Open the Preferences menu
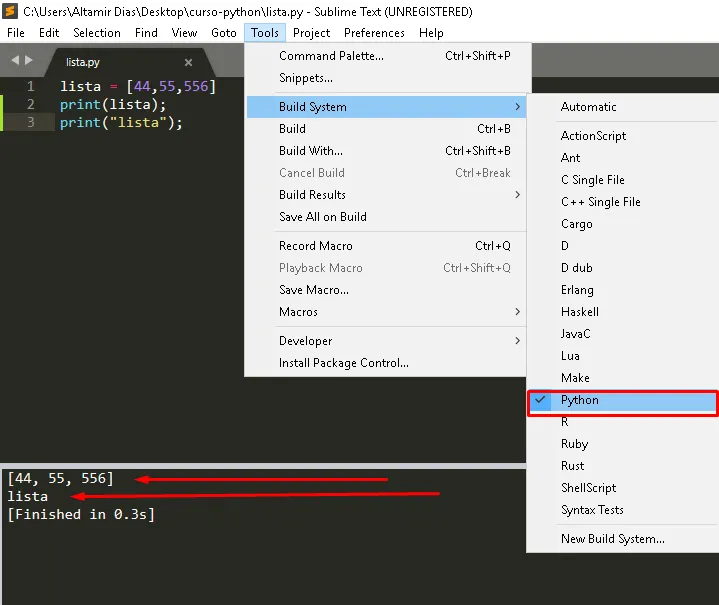This screenshot has width=719, height=605. (374, 33)
